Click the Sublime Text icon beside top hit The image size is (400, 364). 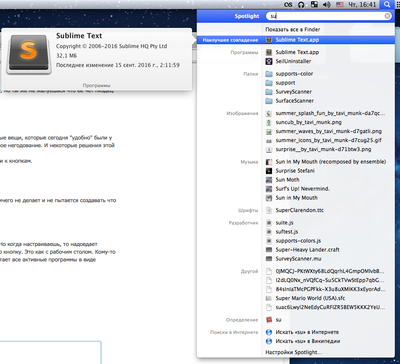(x=269, y=40)
